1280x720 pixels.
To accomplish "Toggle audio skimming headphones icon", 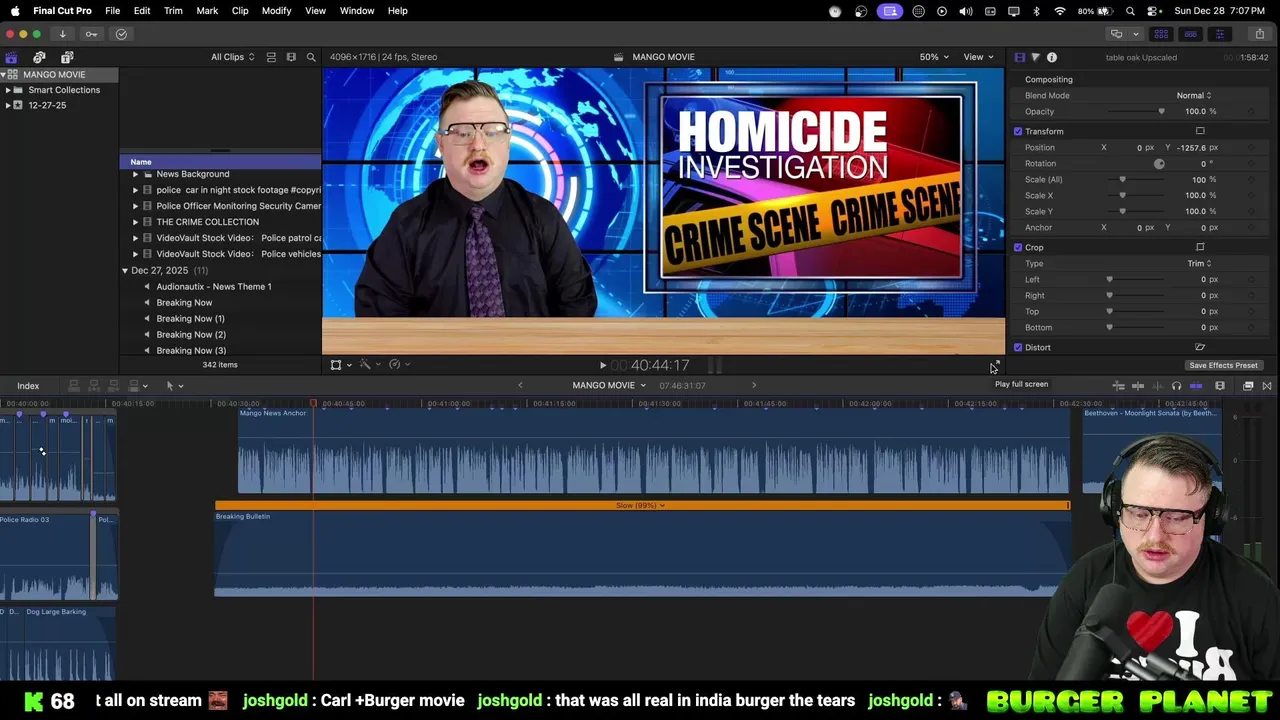I will 1176,386.
